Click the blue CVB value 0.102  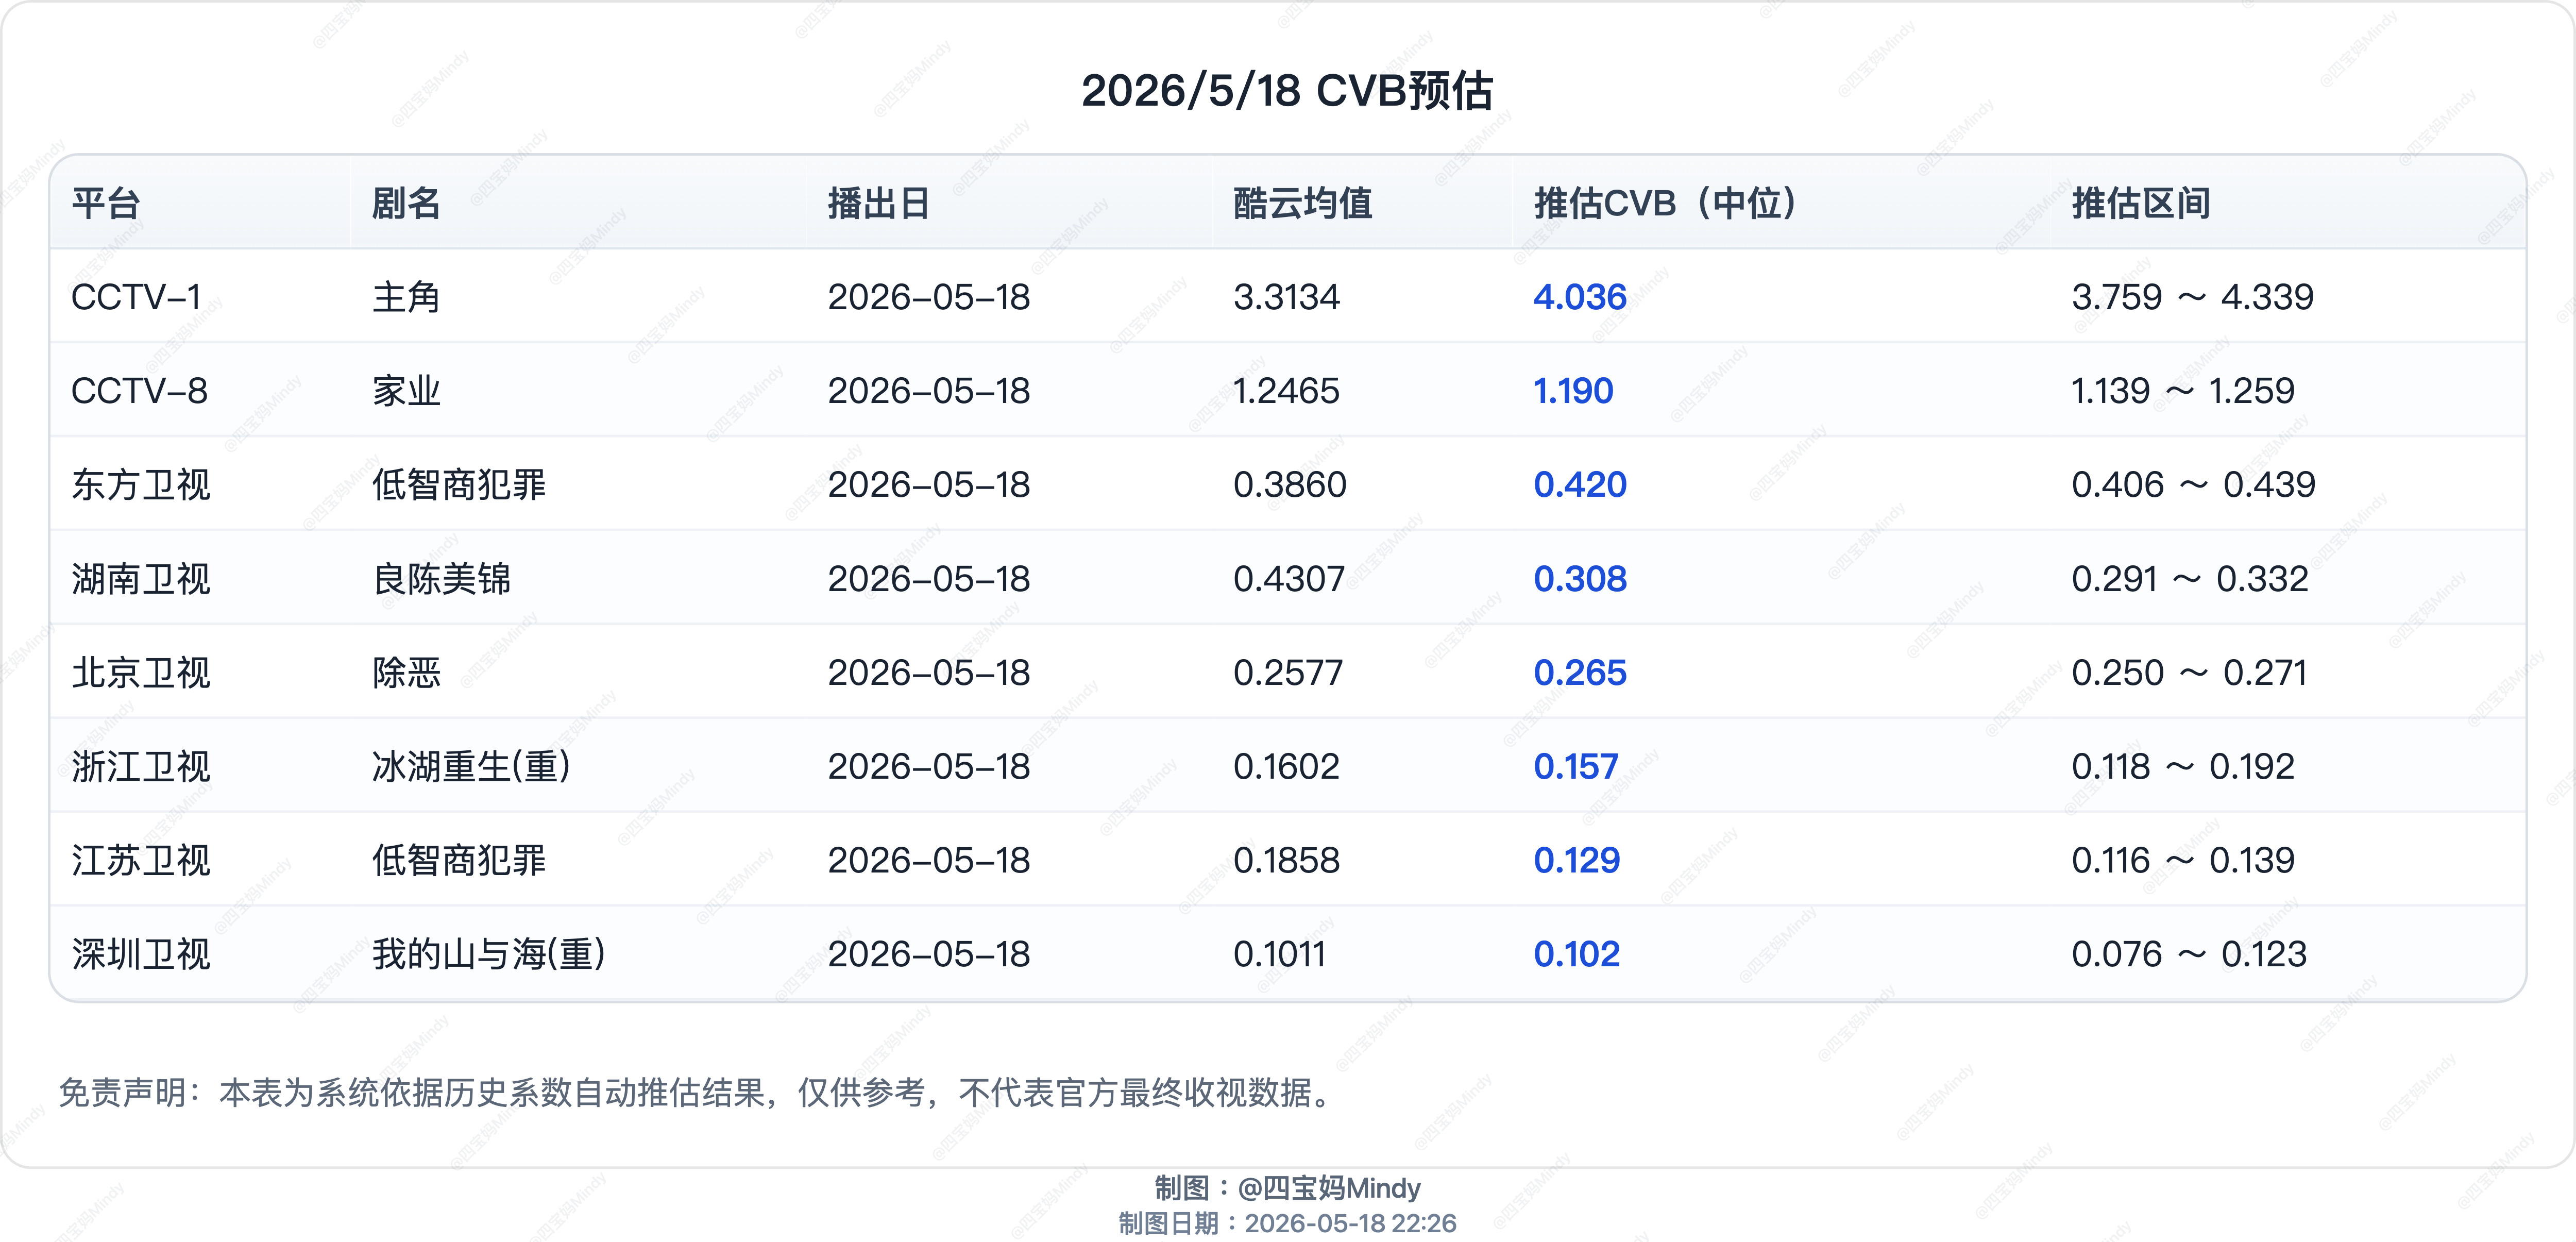click(x=1577, y=955)
